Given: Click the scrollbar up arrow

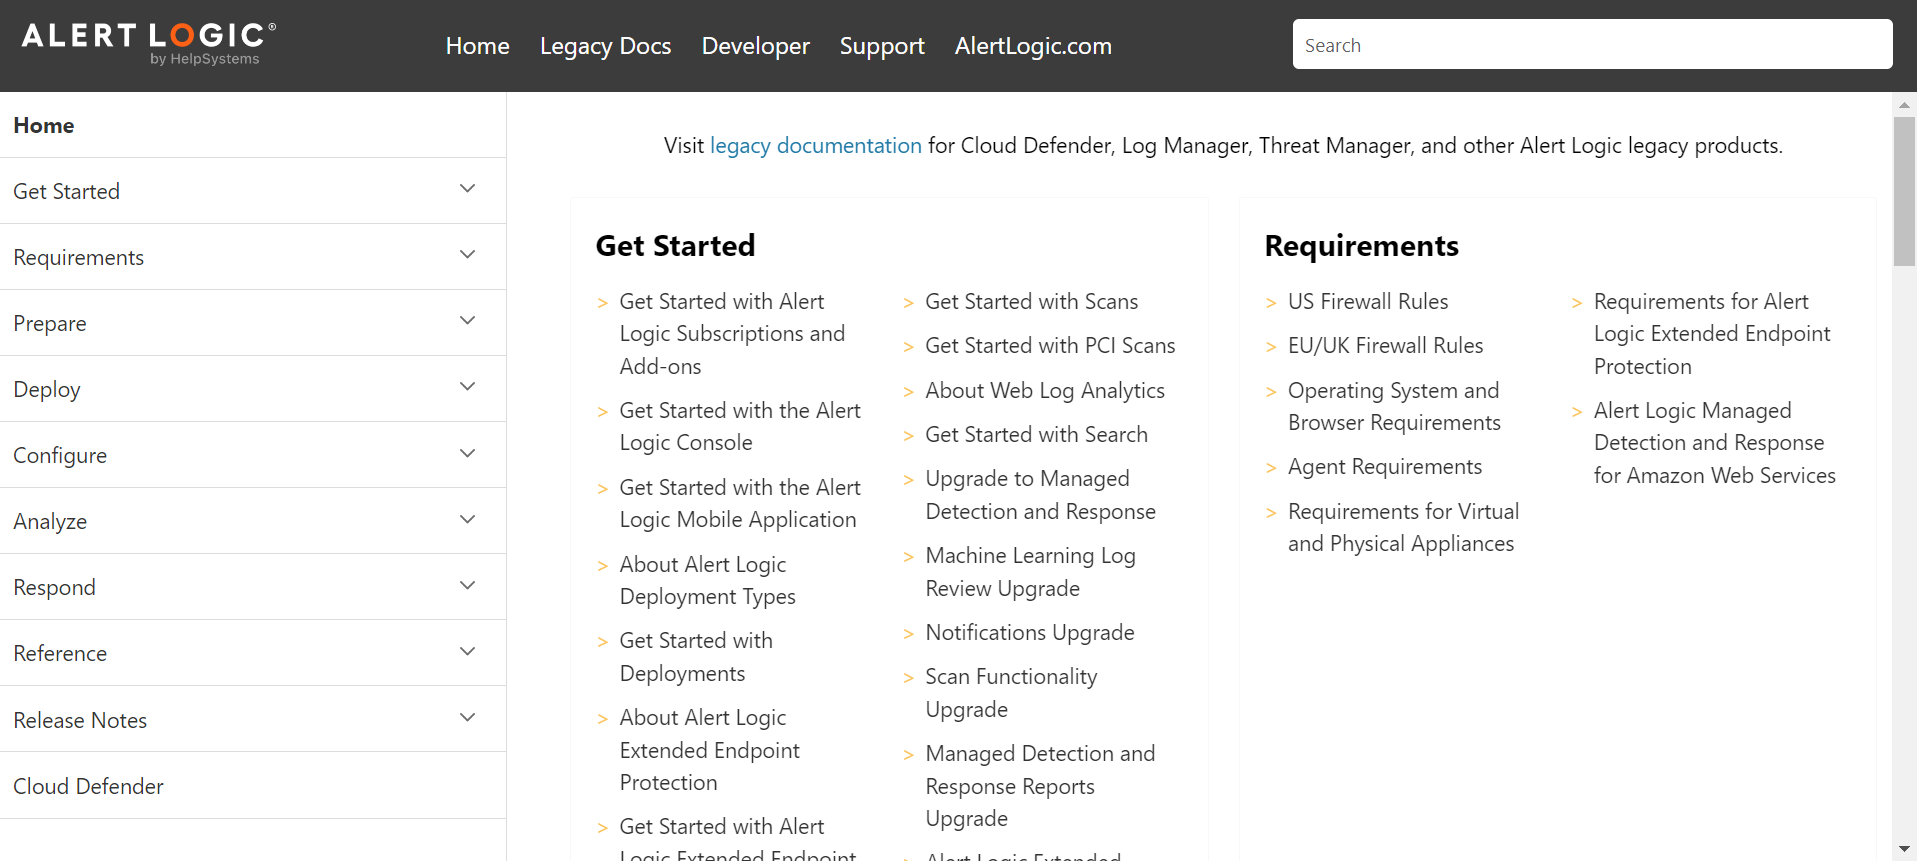Looking at the screenshot, I should pyautogui.click(x=1904, y=105).
